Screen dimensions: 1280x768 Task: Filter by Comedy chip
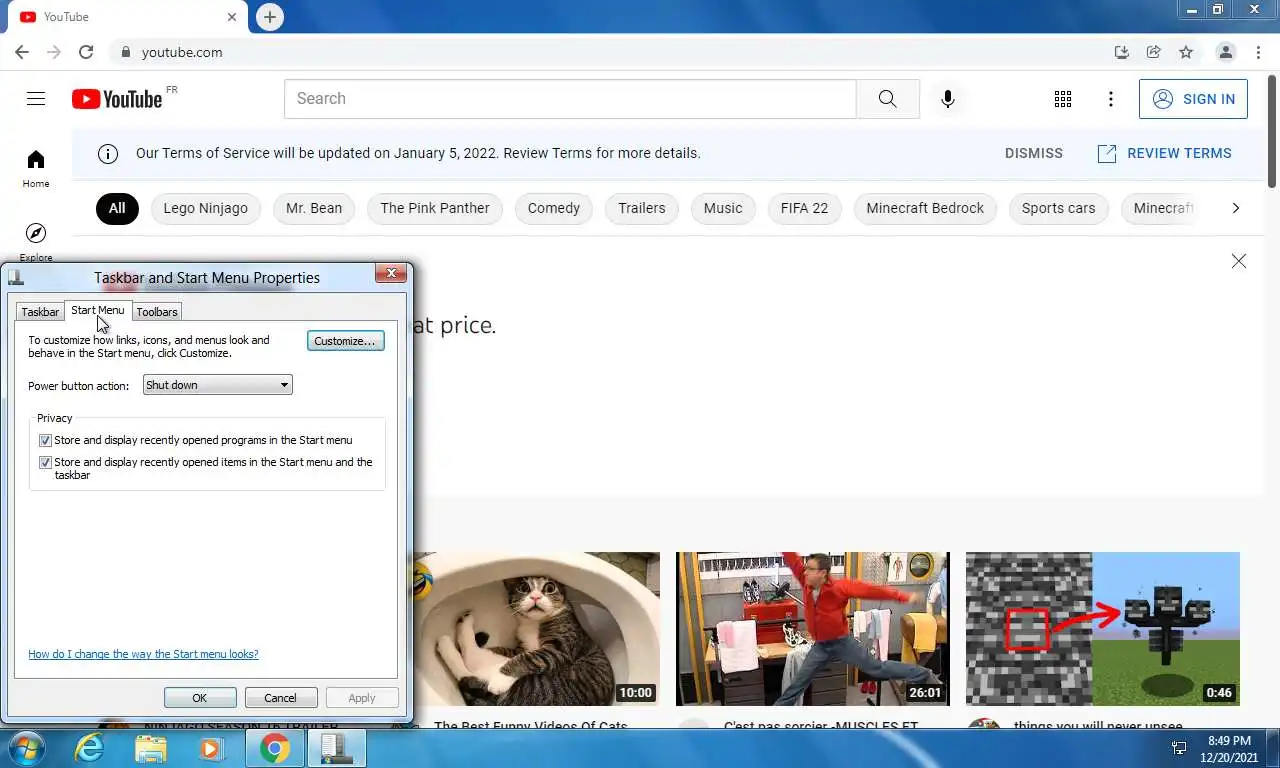coord(554,208)
